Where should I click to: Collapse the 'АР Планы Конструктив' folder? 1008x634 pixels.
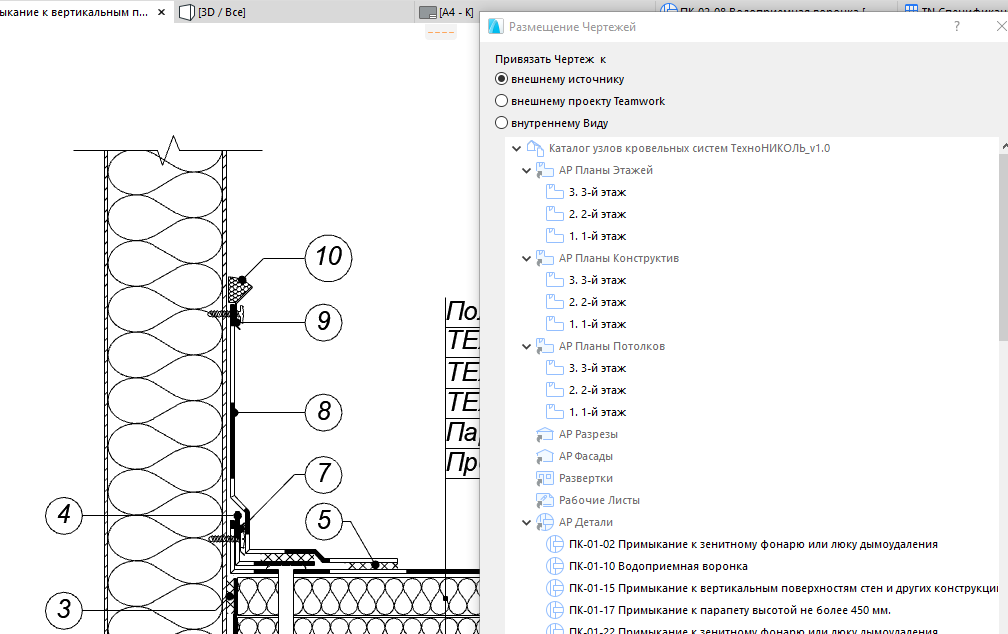pos(527,258)
